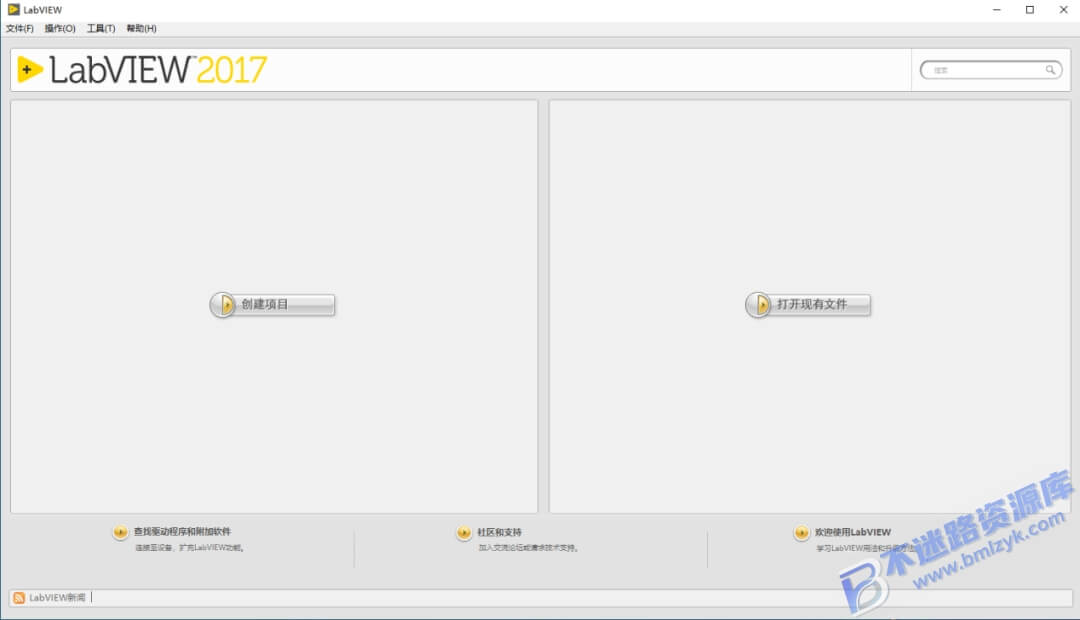This screenshot has width=1080, height=620.
Task: Click the RSS feed icon beside LabVIEW新闻
Action: 19,597
